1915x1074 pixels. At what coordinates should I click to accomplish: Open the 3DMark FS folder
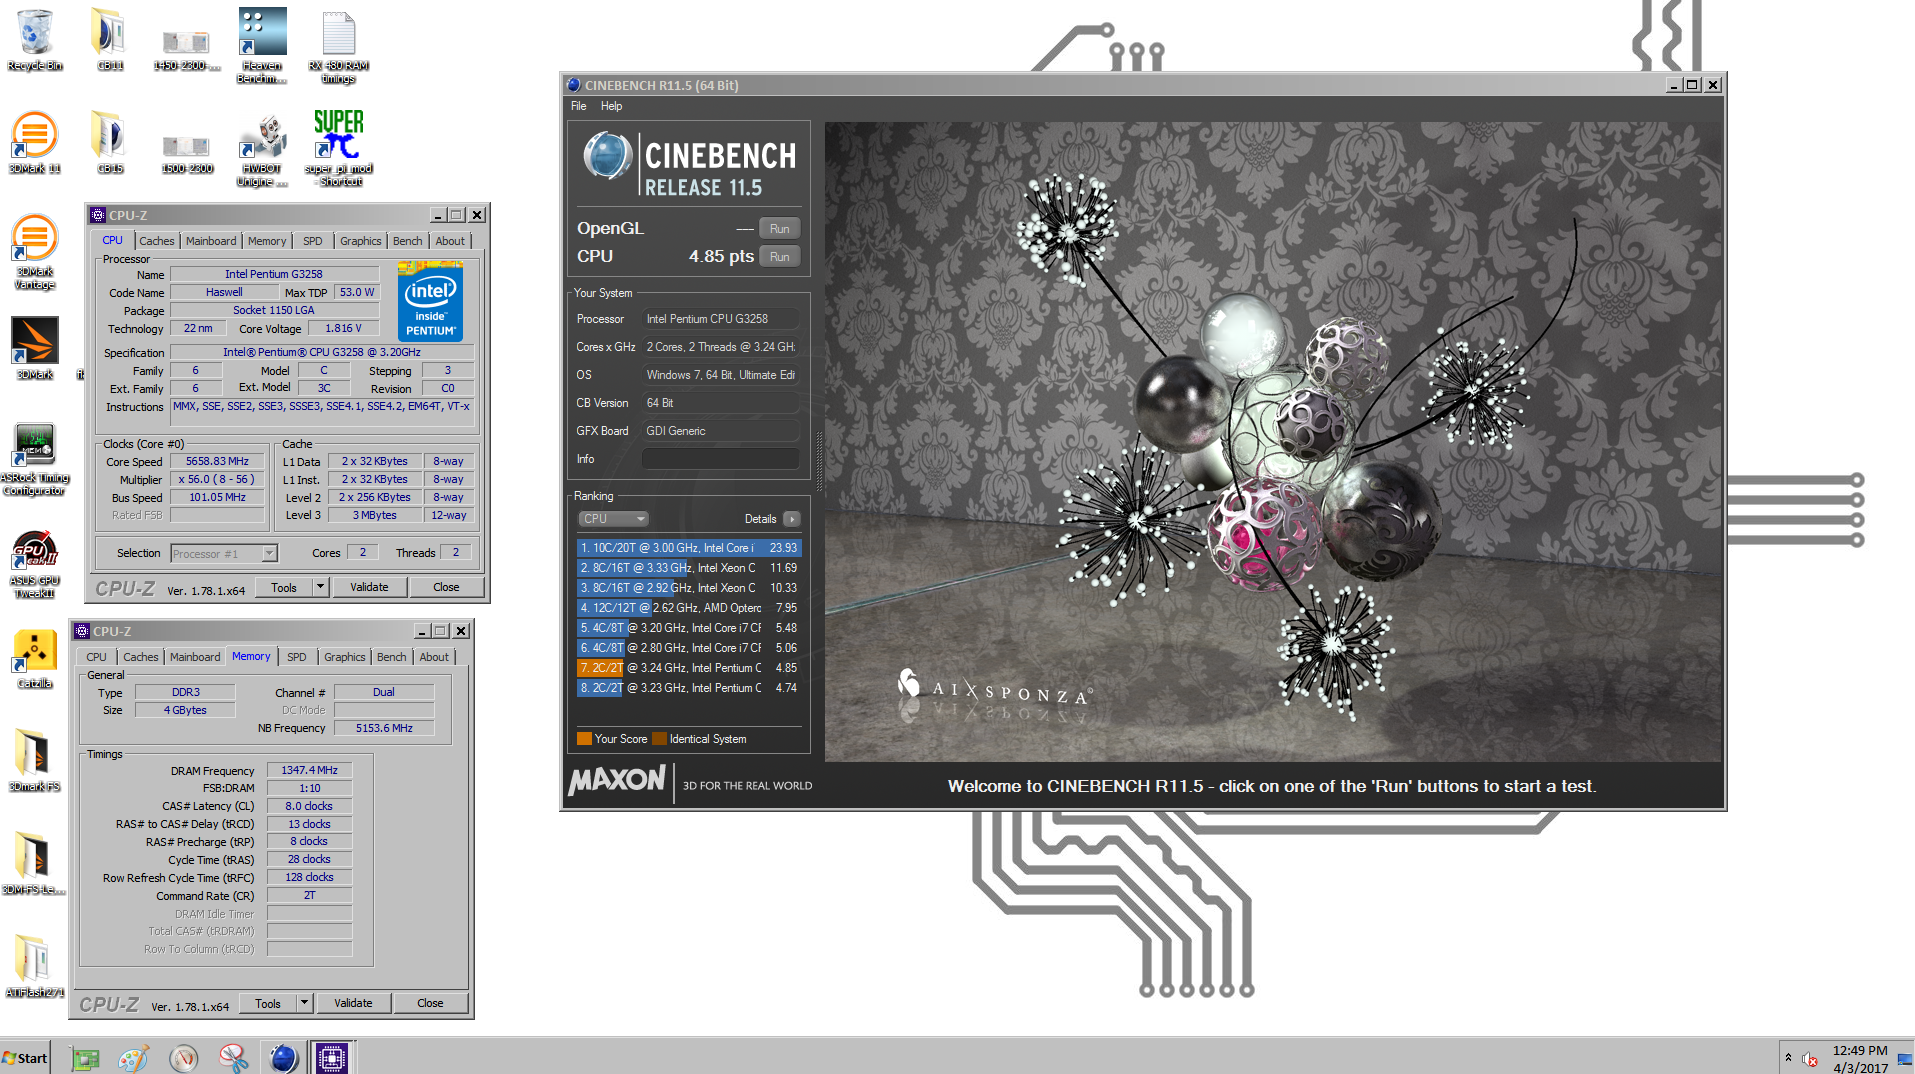pyautogui.click(x=35, y=760)
